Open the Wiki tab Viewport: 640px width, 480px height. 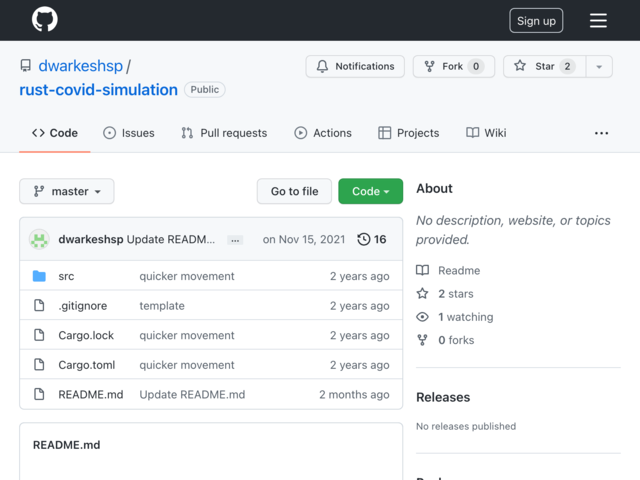(486, 133)
